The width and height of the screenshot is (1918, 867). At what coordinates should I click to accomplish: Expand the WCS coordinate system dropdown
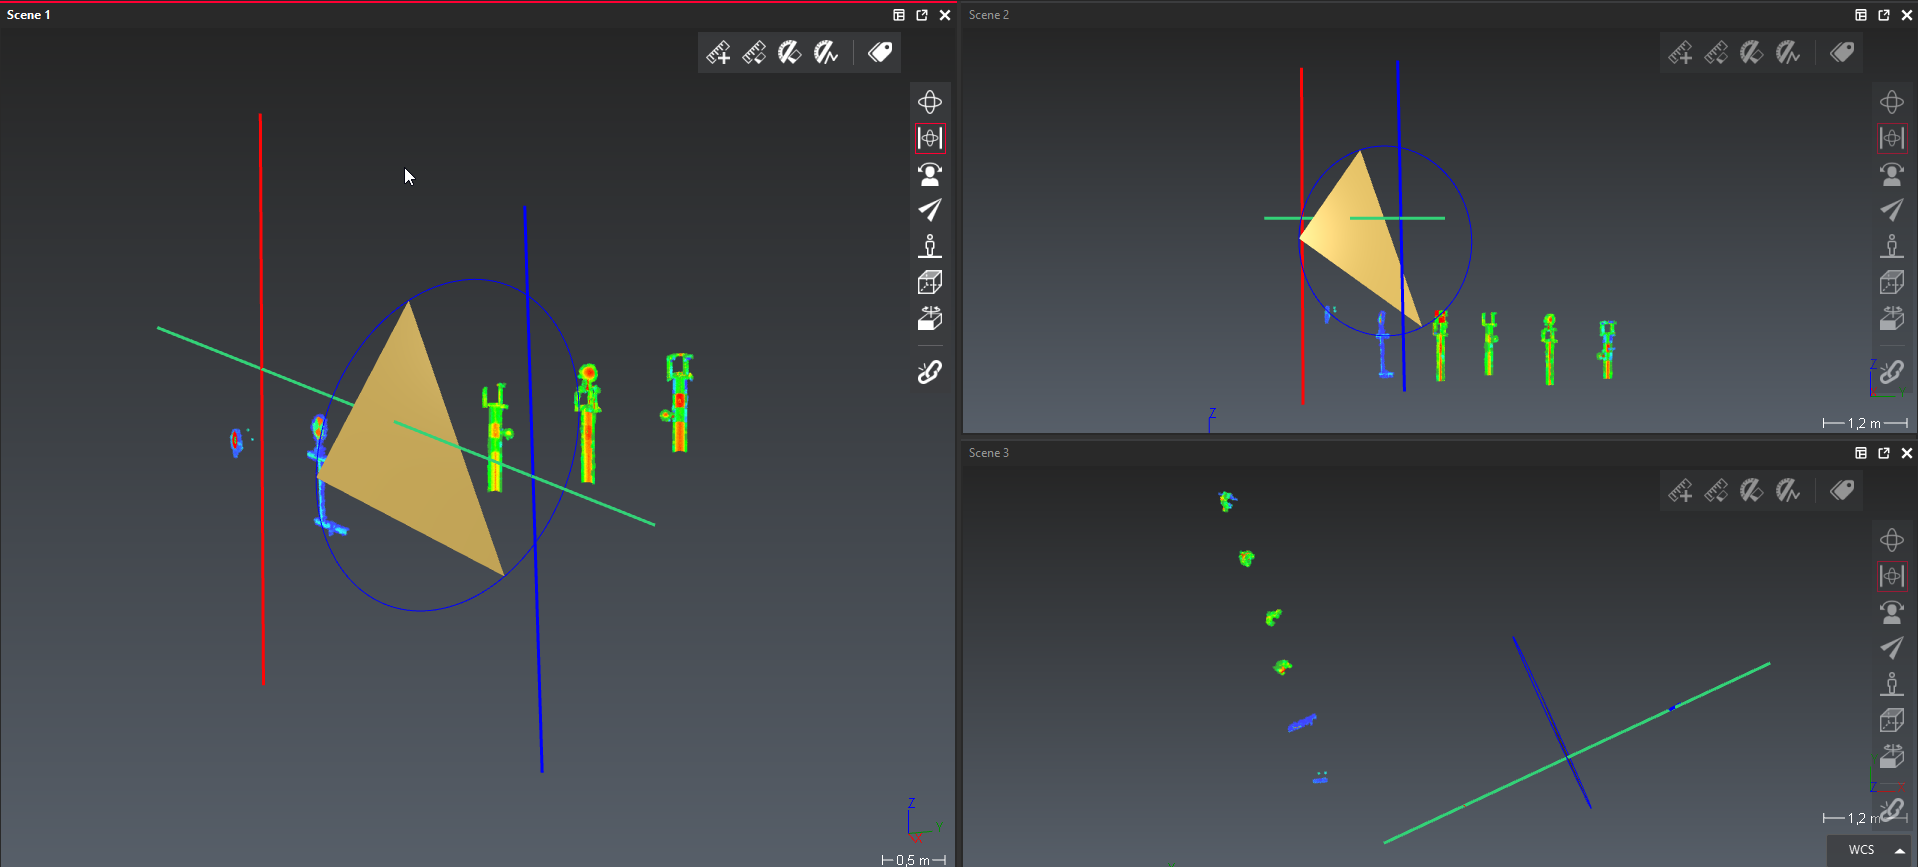point(1899,850)
